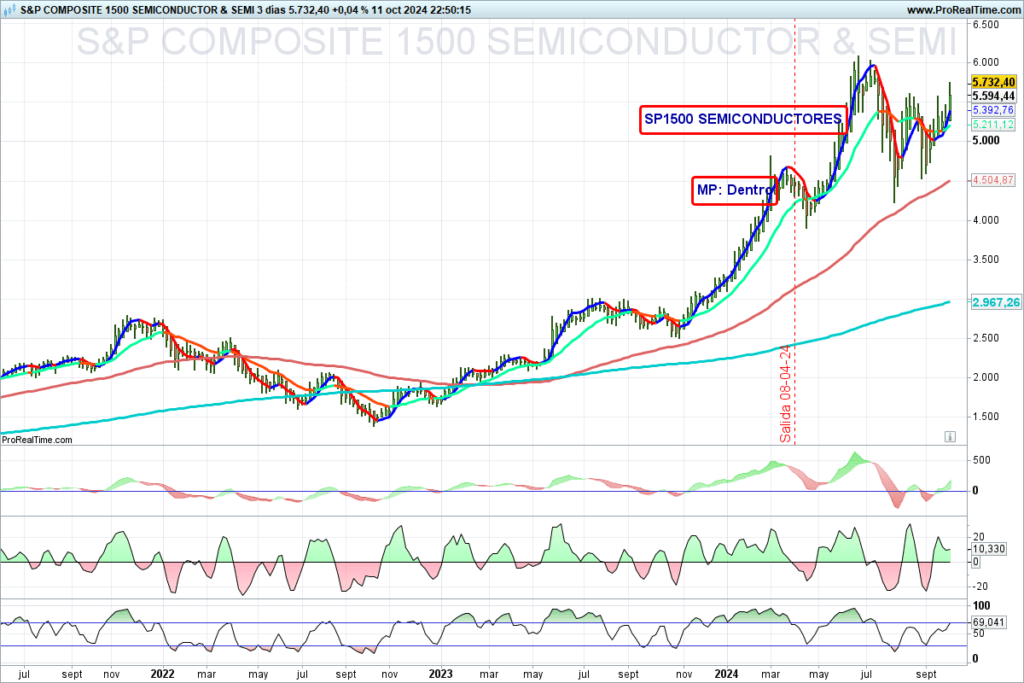Select the 5.392,76 blue moving average label

993,110
